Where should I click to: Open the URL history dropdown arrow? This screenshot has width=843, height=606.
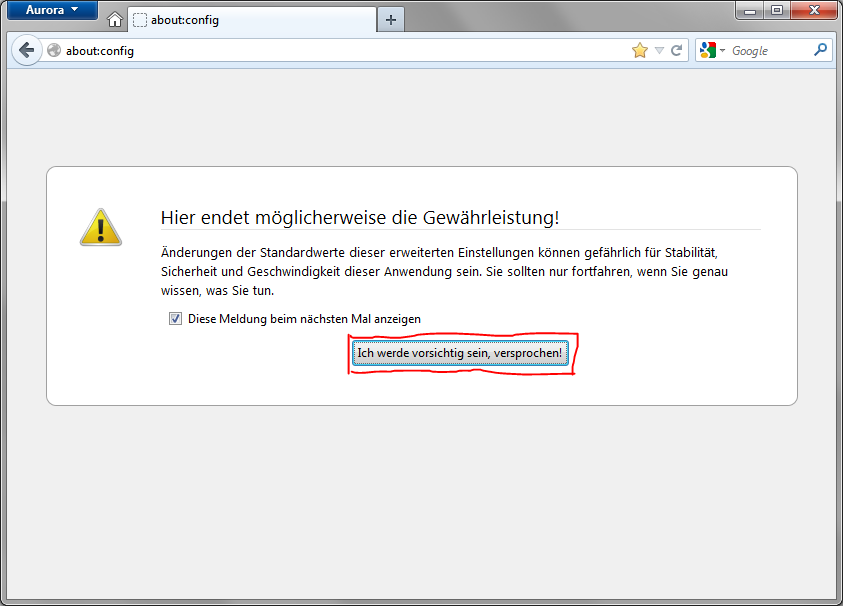coord(660,51)
